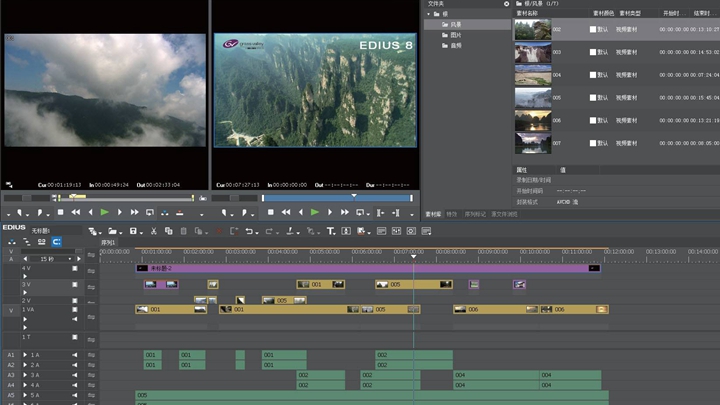This screenshot has height=405, width=720.
Task: Click the timeline playhead marker on ruler
Action: click(413, 256)
